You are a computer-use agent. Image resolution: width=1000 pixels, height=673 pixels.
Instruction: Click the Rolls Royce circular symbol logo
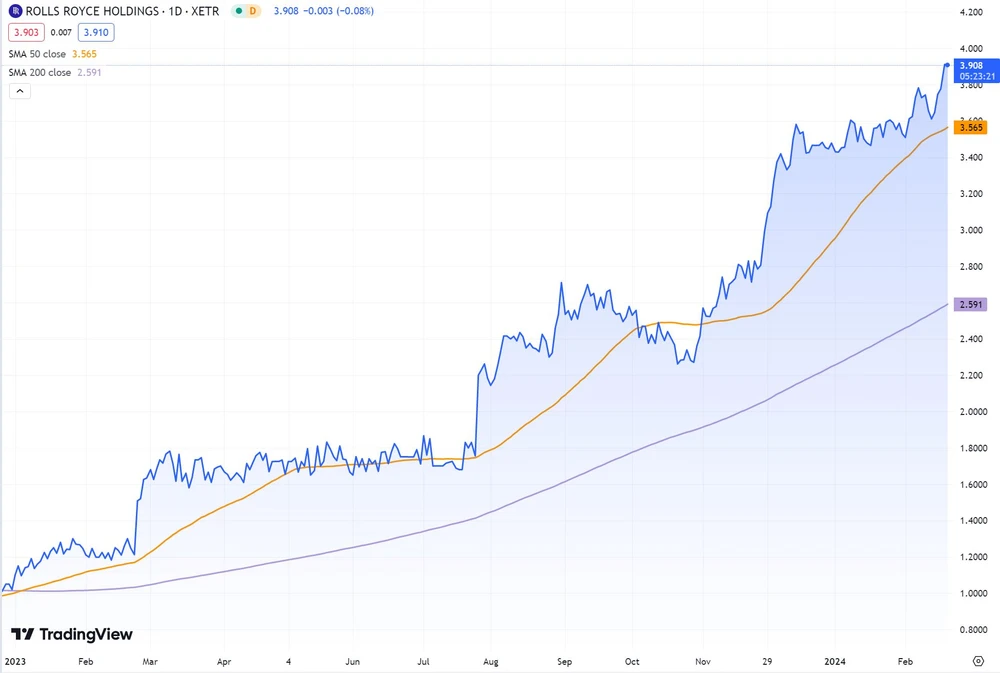coord(14,11)
